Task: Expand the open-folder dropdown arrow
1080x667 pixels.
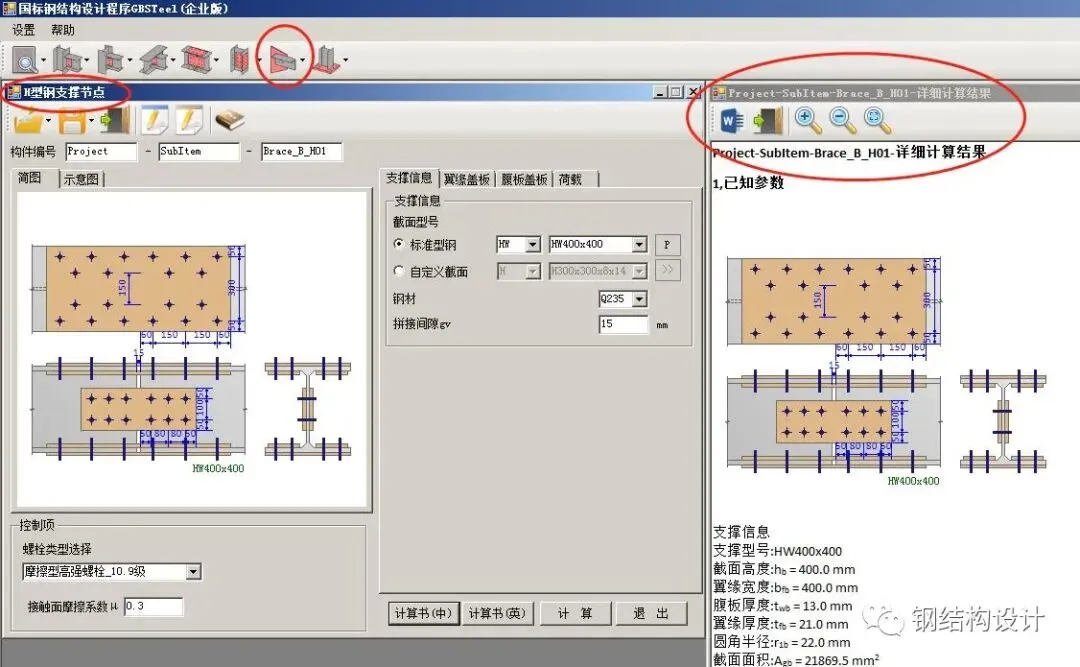Action: point(48,121)
